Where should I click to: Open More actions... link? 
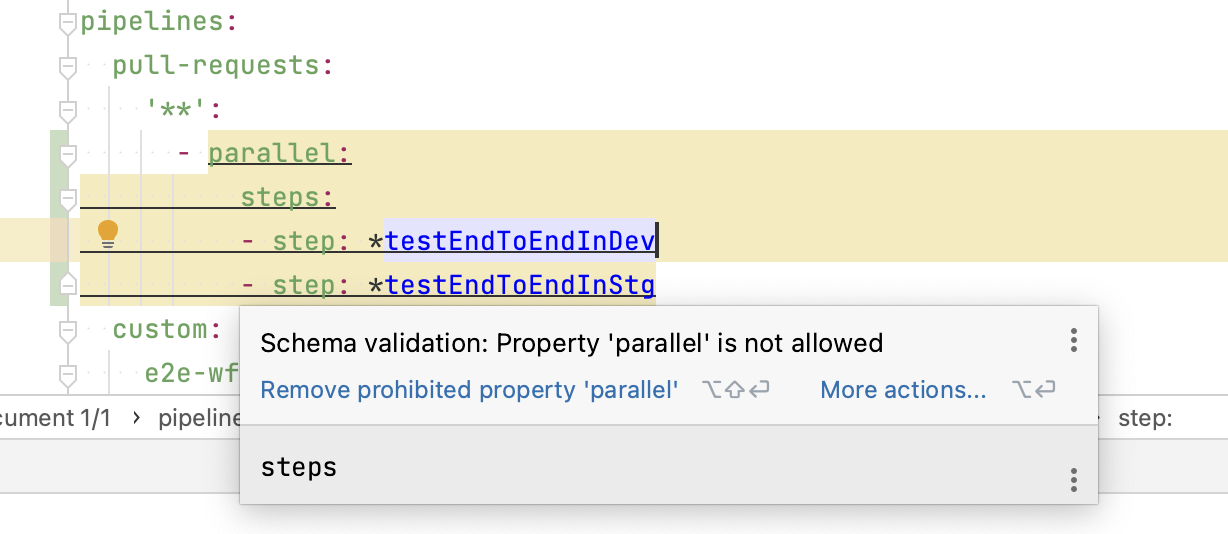coord(903,389)
